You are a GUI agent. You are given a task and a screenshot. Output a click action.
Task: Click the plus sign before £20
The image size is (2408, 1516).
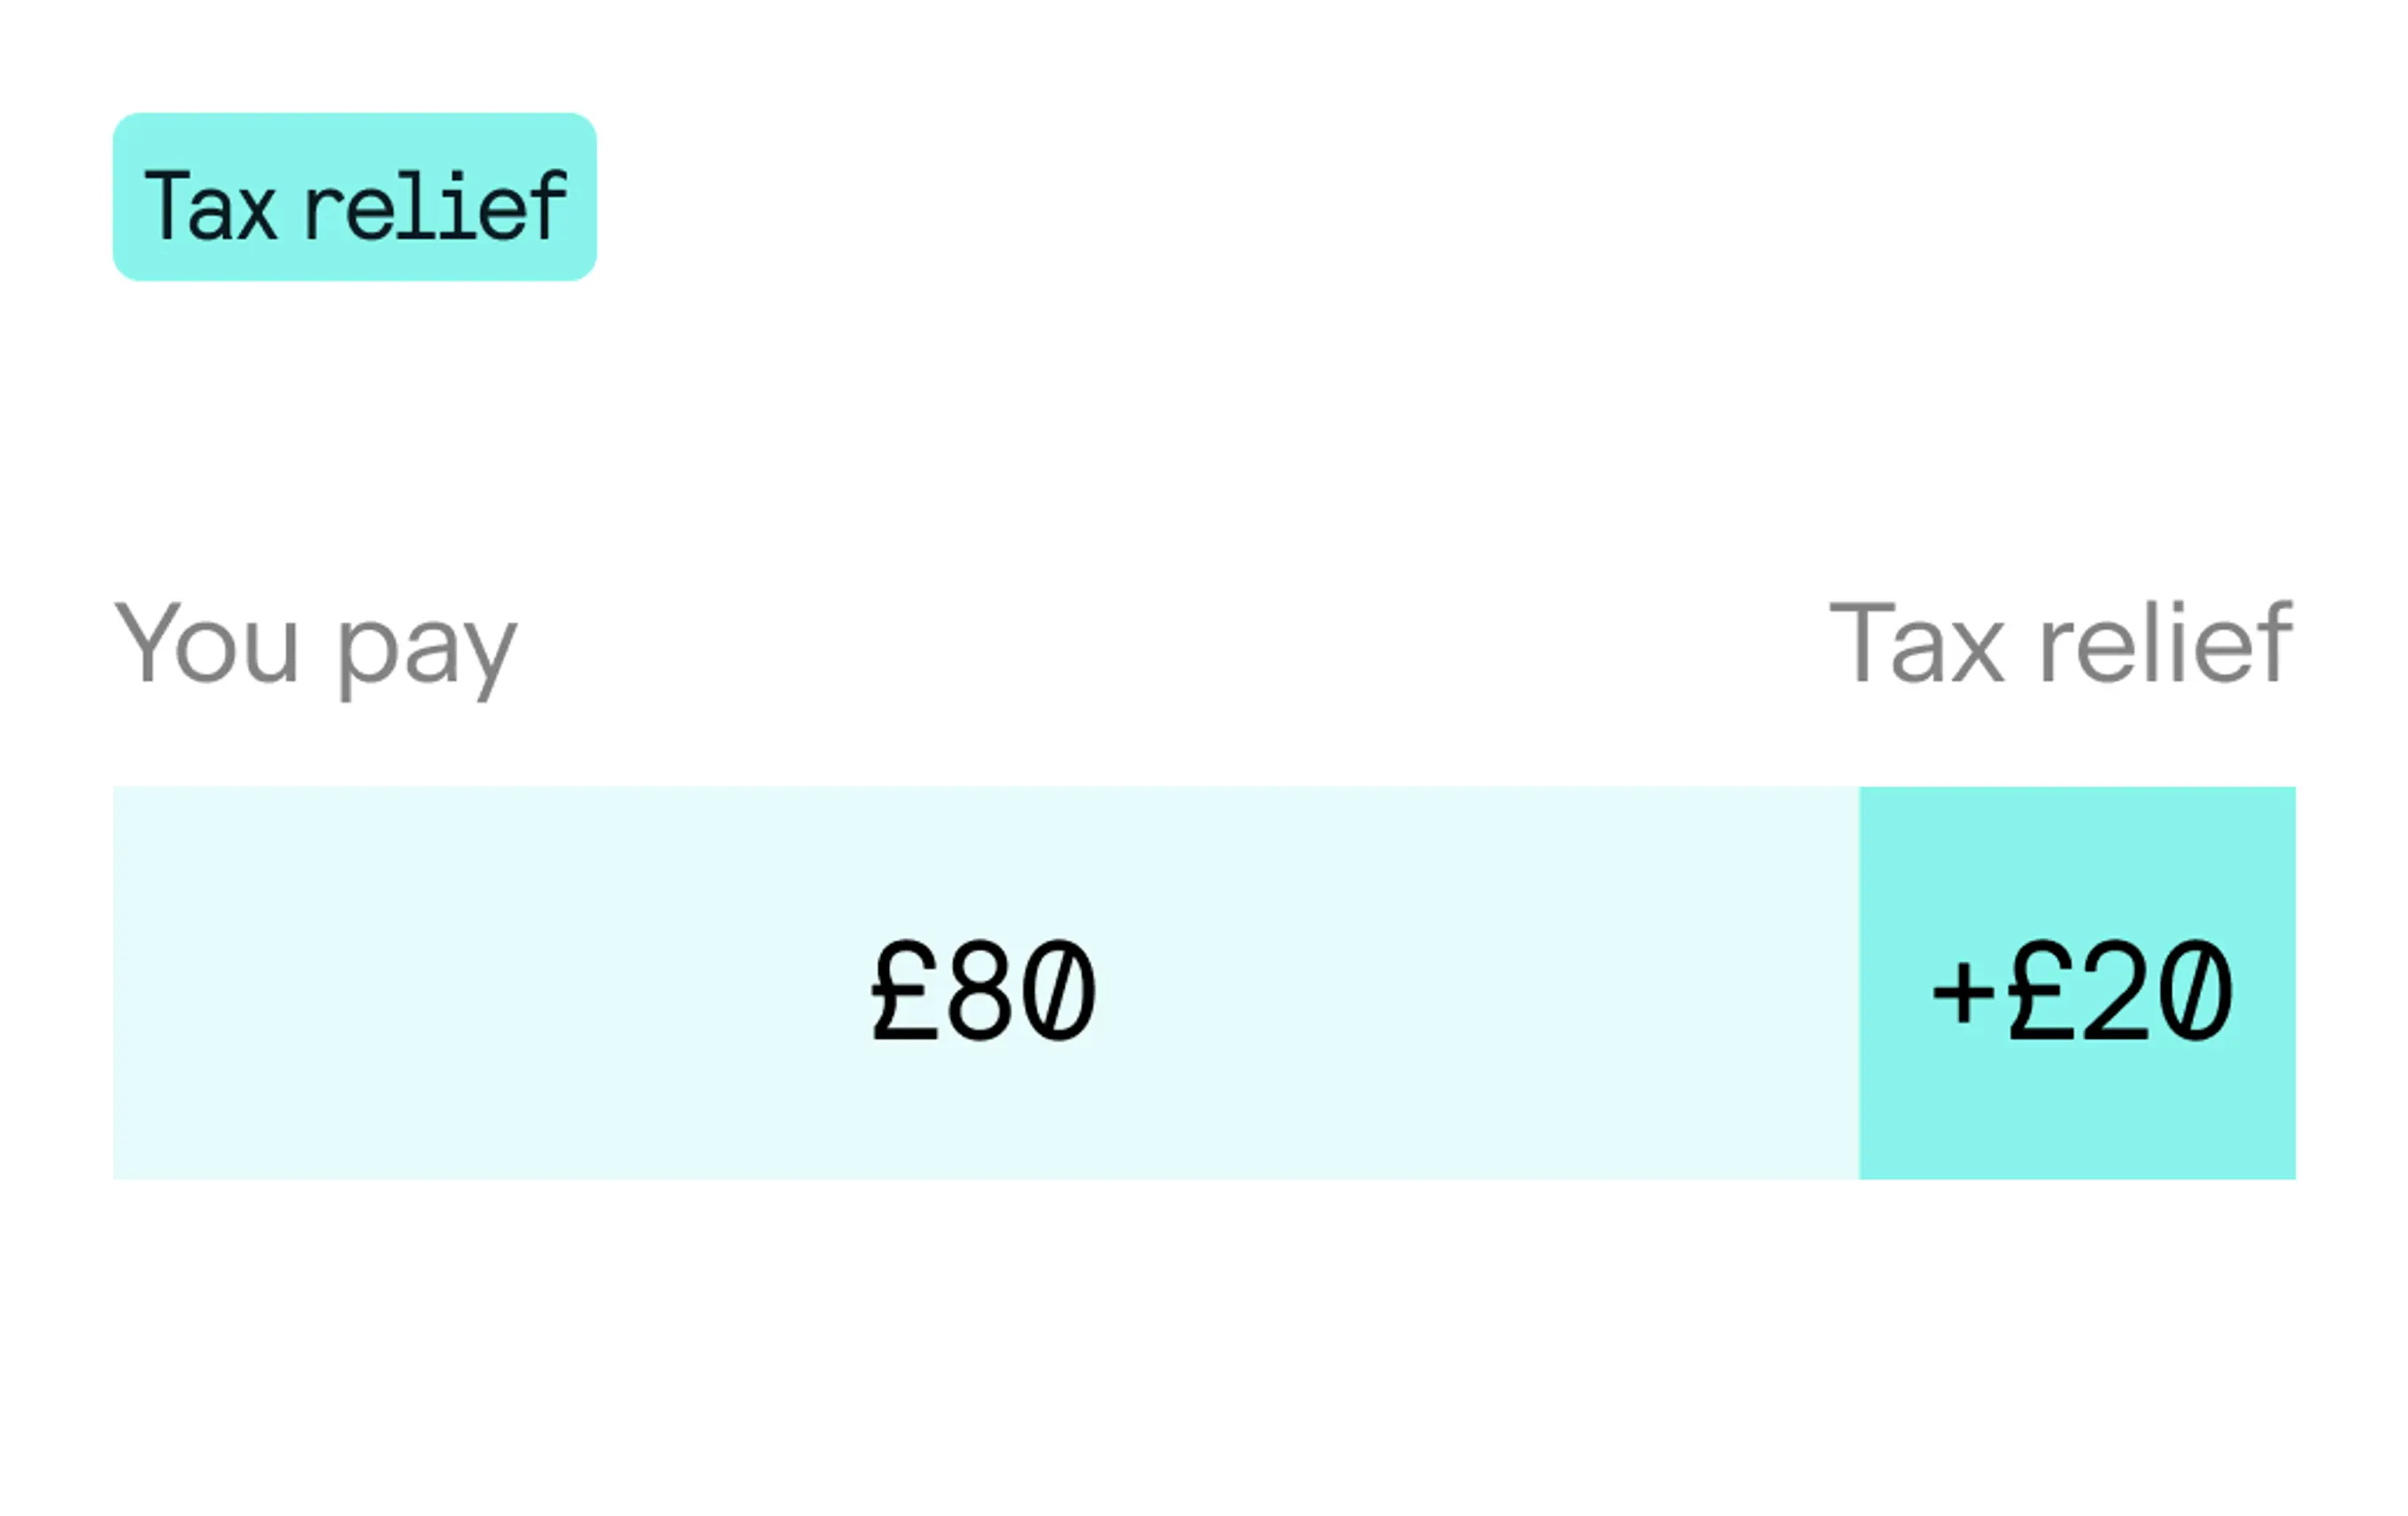[1964, 994]
